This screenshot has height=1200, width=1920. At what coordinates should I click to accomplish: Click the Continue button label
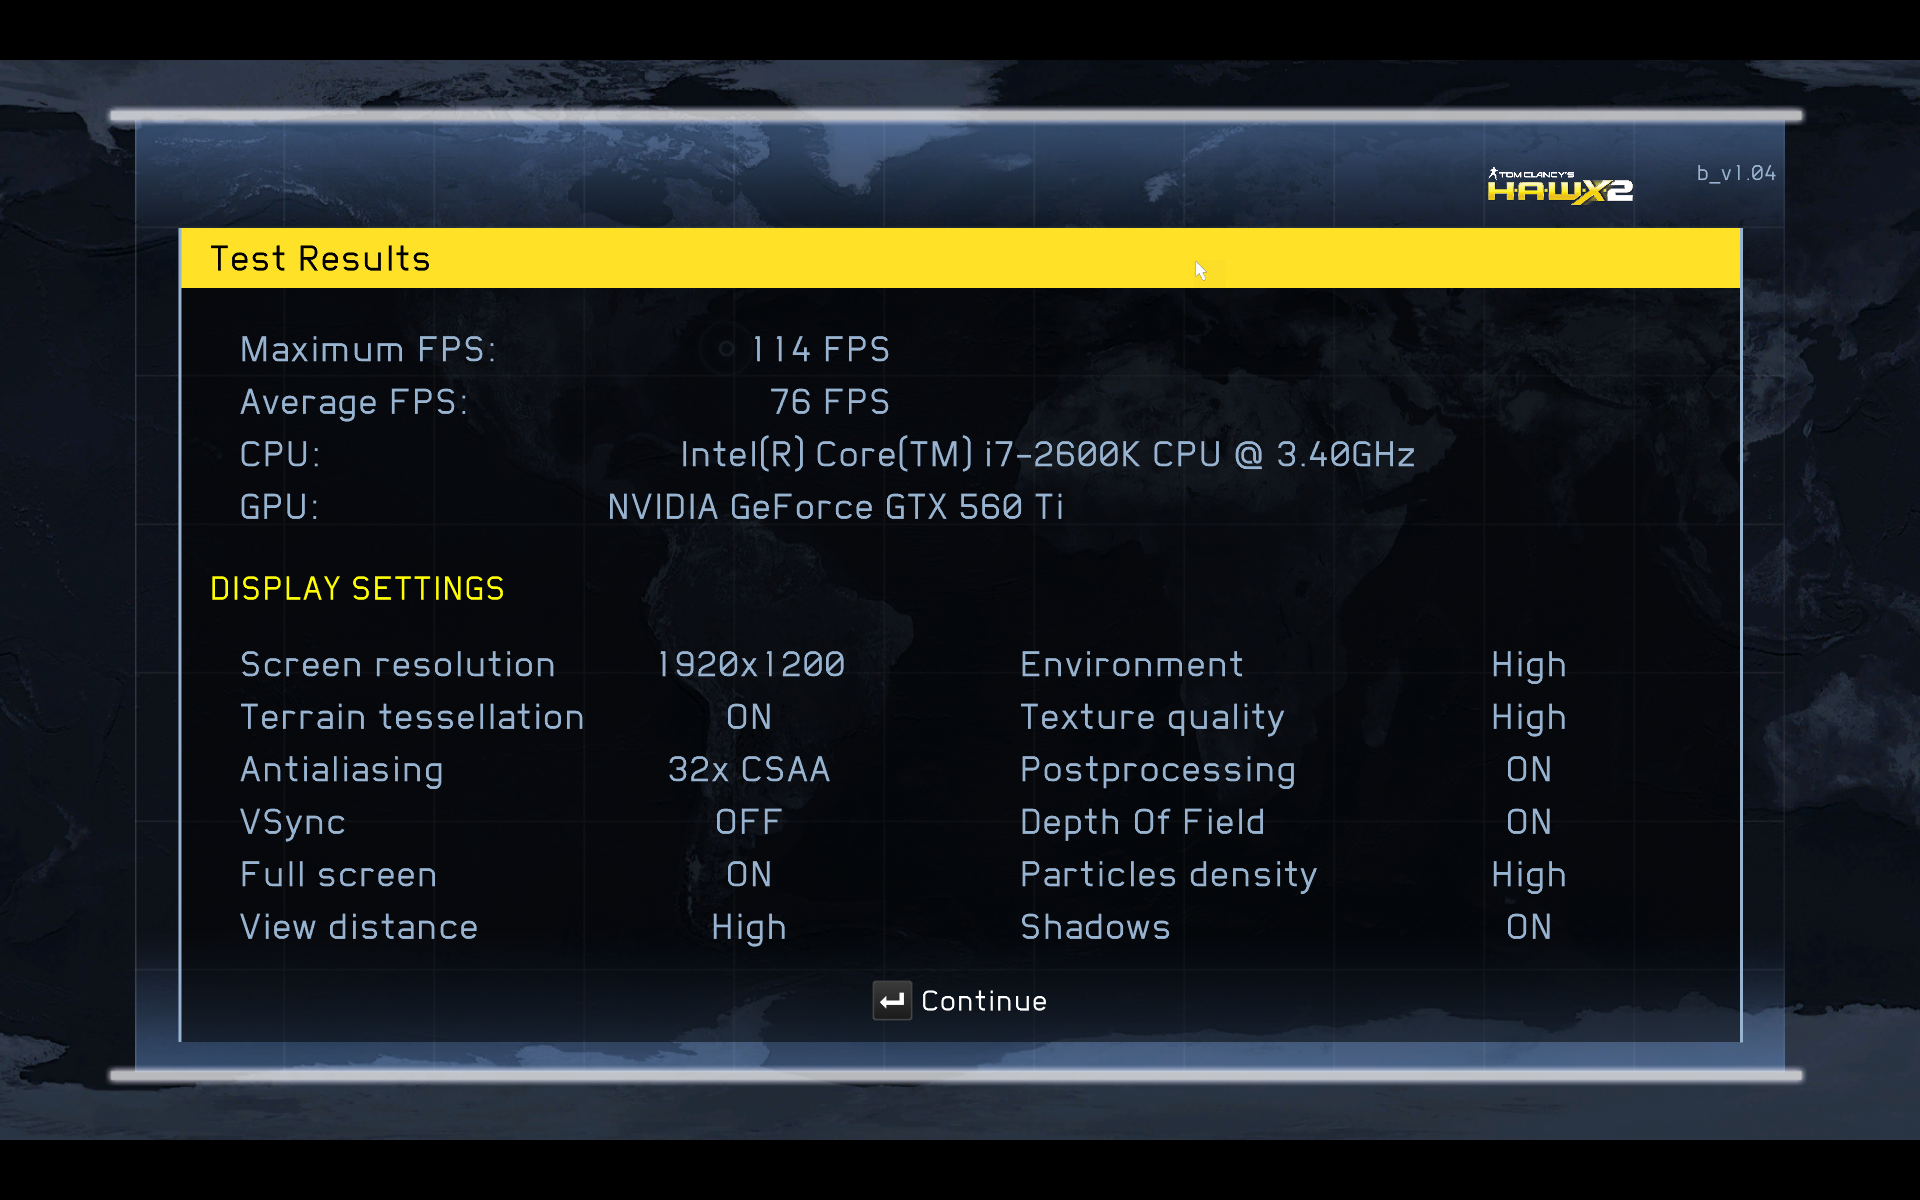984,1001
